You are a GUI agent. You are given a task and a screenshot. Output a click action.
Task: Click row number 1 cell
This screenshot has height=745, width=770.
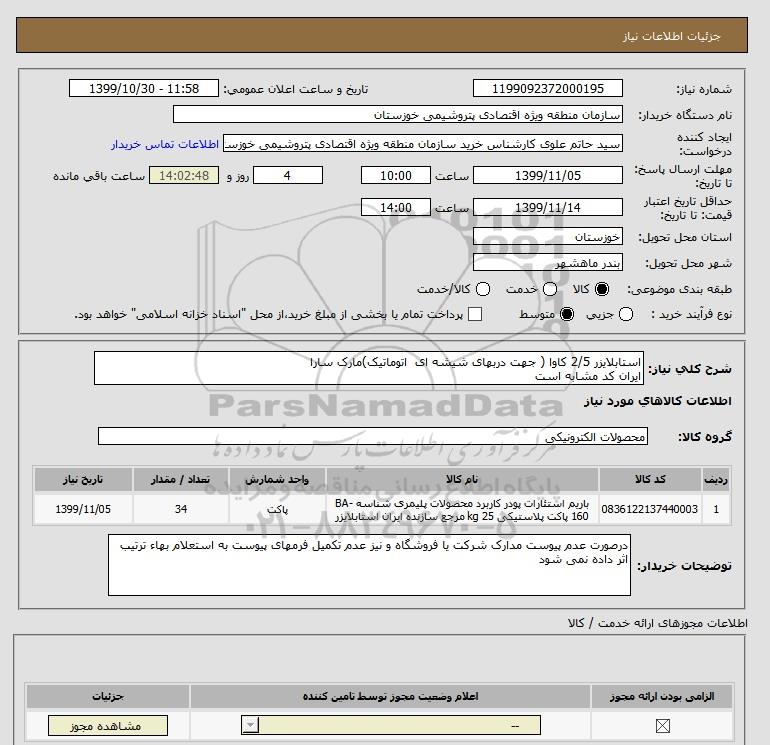tap(716, 509)
